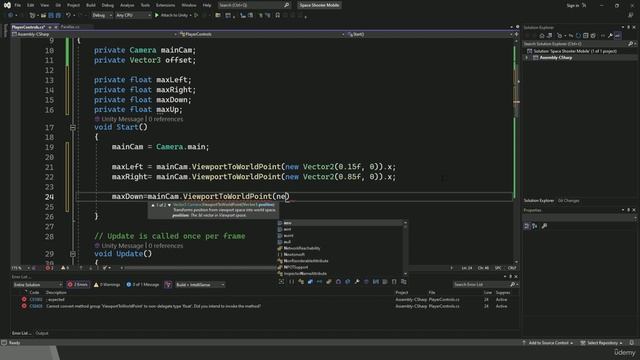The width and height of the screenshot is (640, 360).
Task: Open the Debug configuration dropdown
Action: tap(102, 16)
